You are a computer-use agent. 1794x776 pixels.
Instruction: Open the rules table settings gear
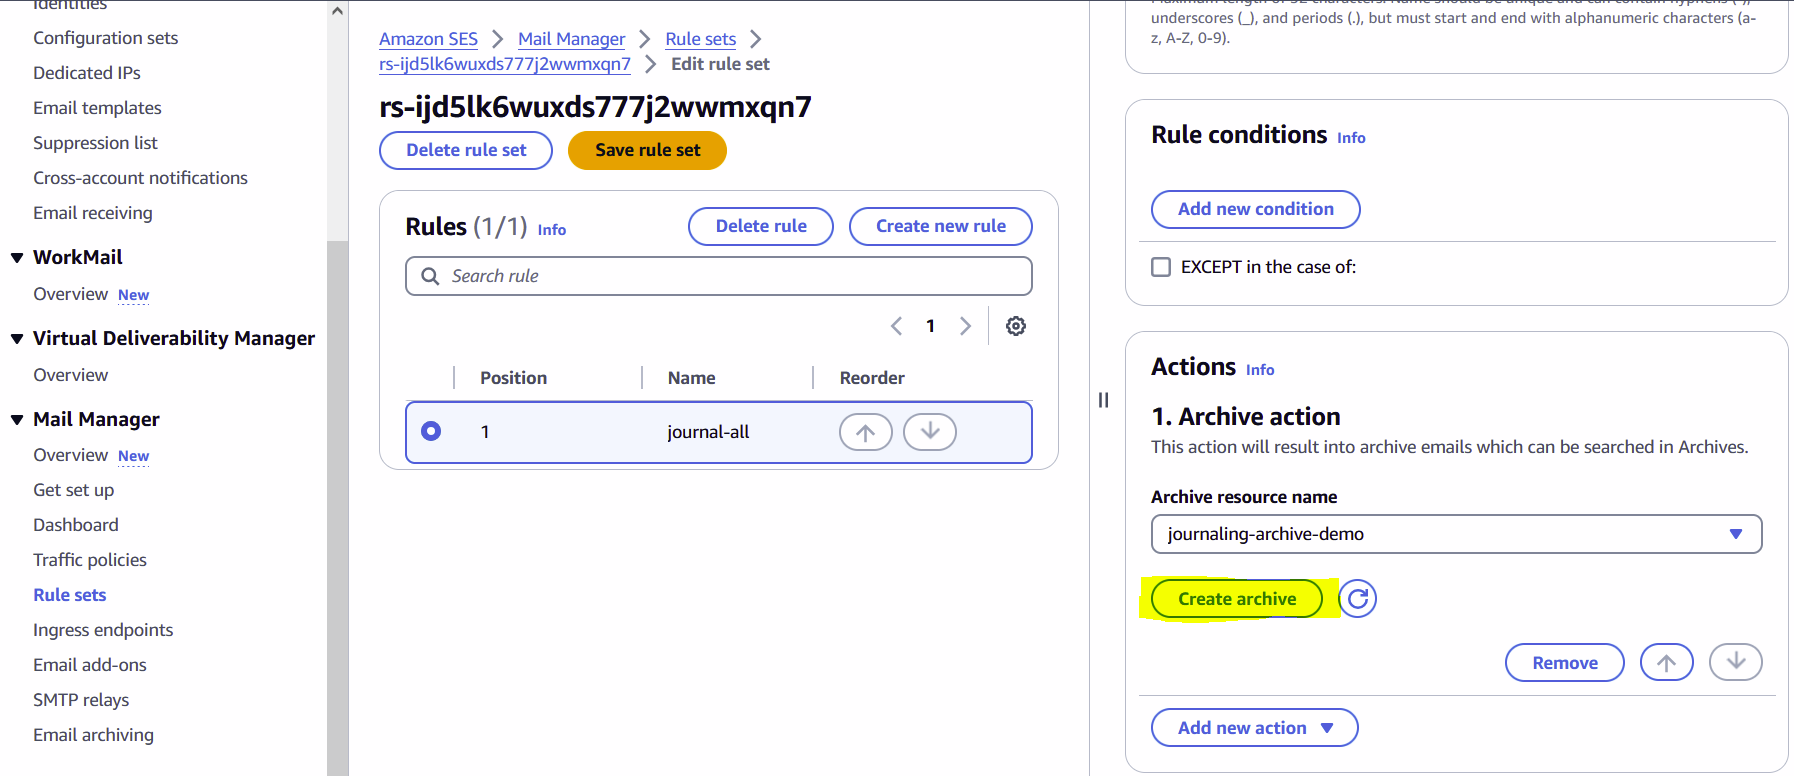(x=1016, y=326)
